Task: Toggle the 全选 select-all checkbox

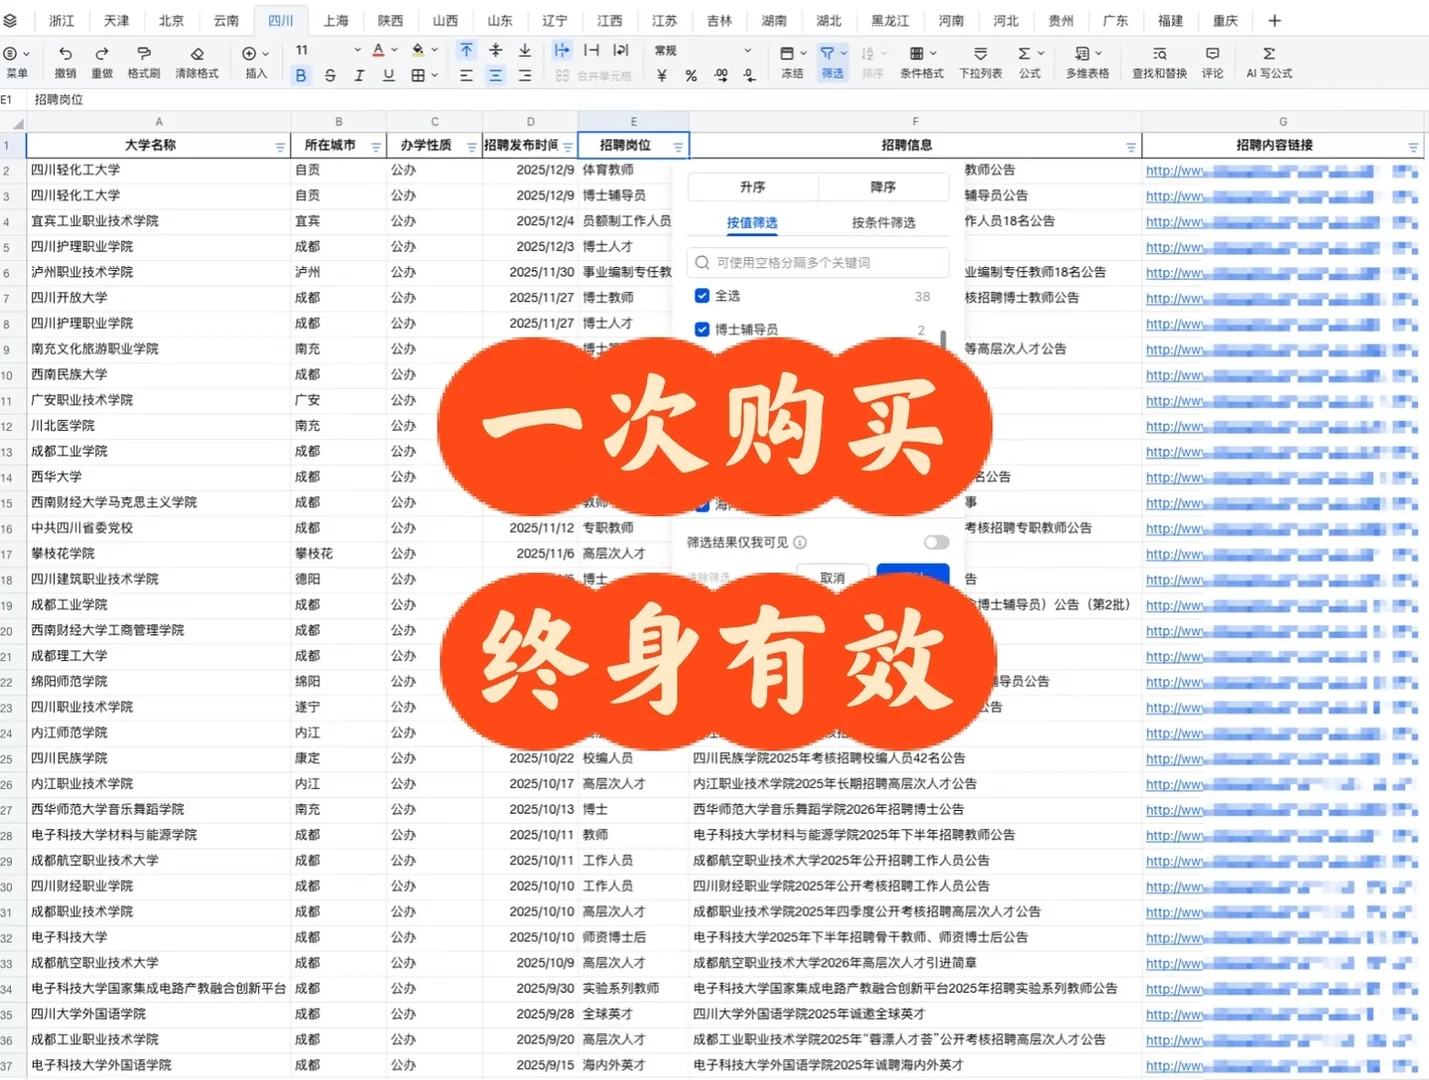Action: click(702, 295)
